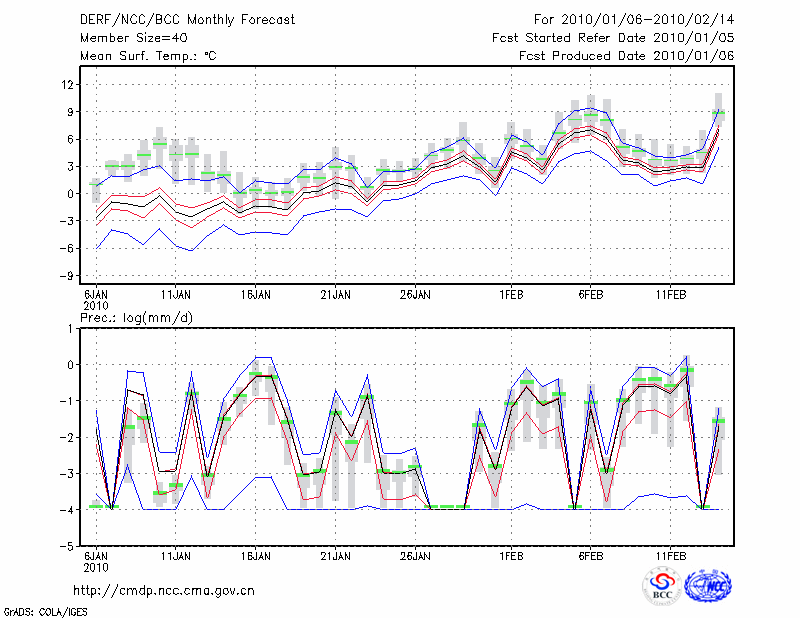Select 21JAN on the precipitation chart axis
This screenshot has width=800, height=618.
click(335, 554)
